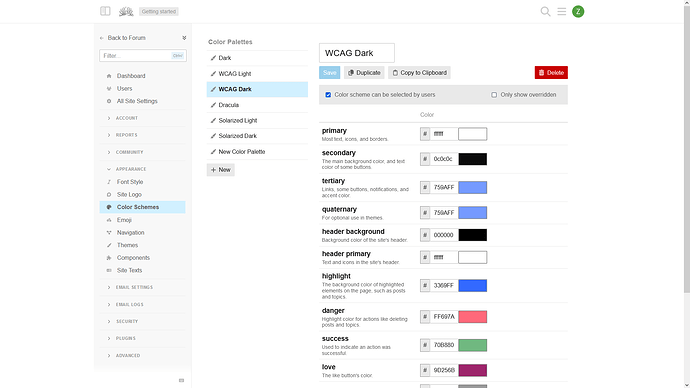Screen dimensions: 690x388
Task: Select the Dark color palette
Action: point(257,58)
